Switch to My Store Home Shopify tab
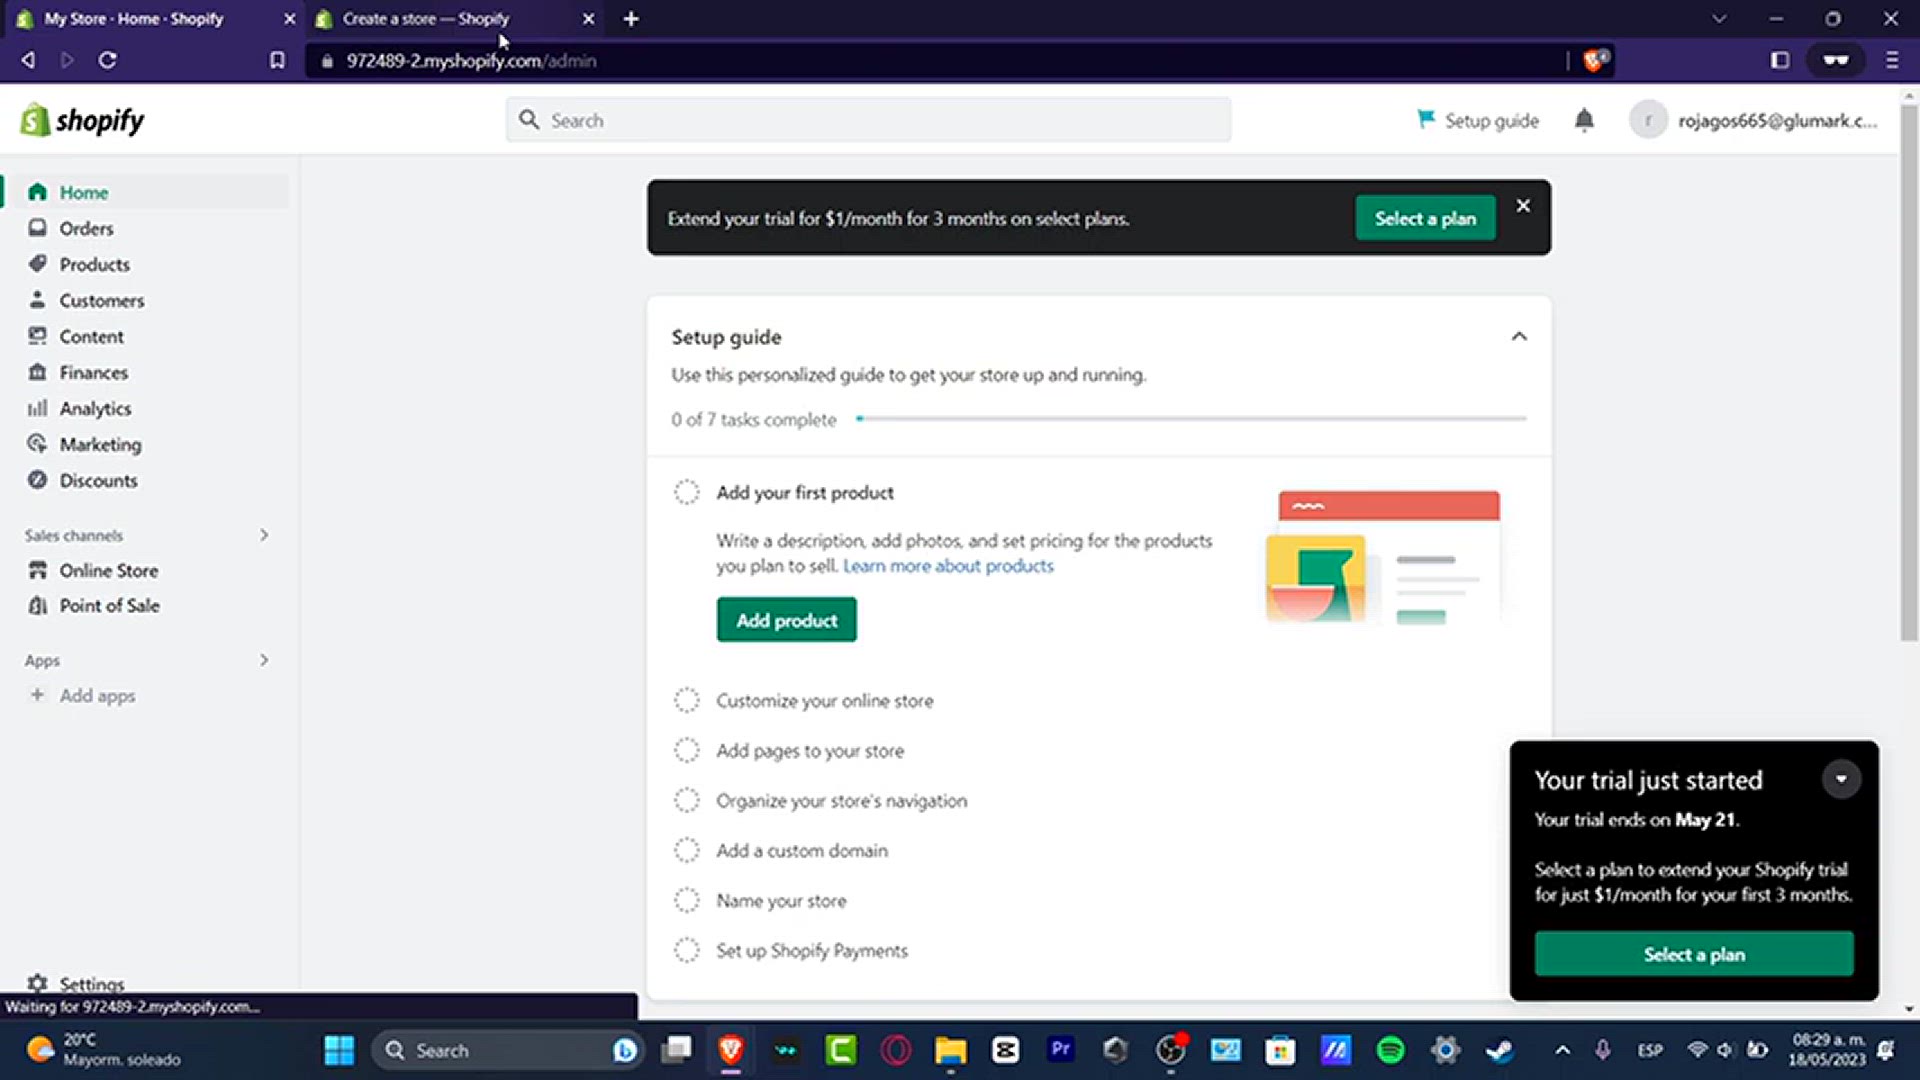This screenshot has height=1080, width=1920. pyautogui.click(x=155, y=19)
